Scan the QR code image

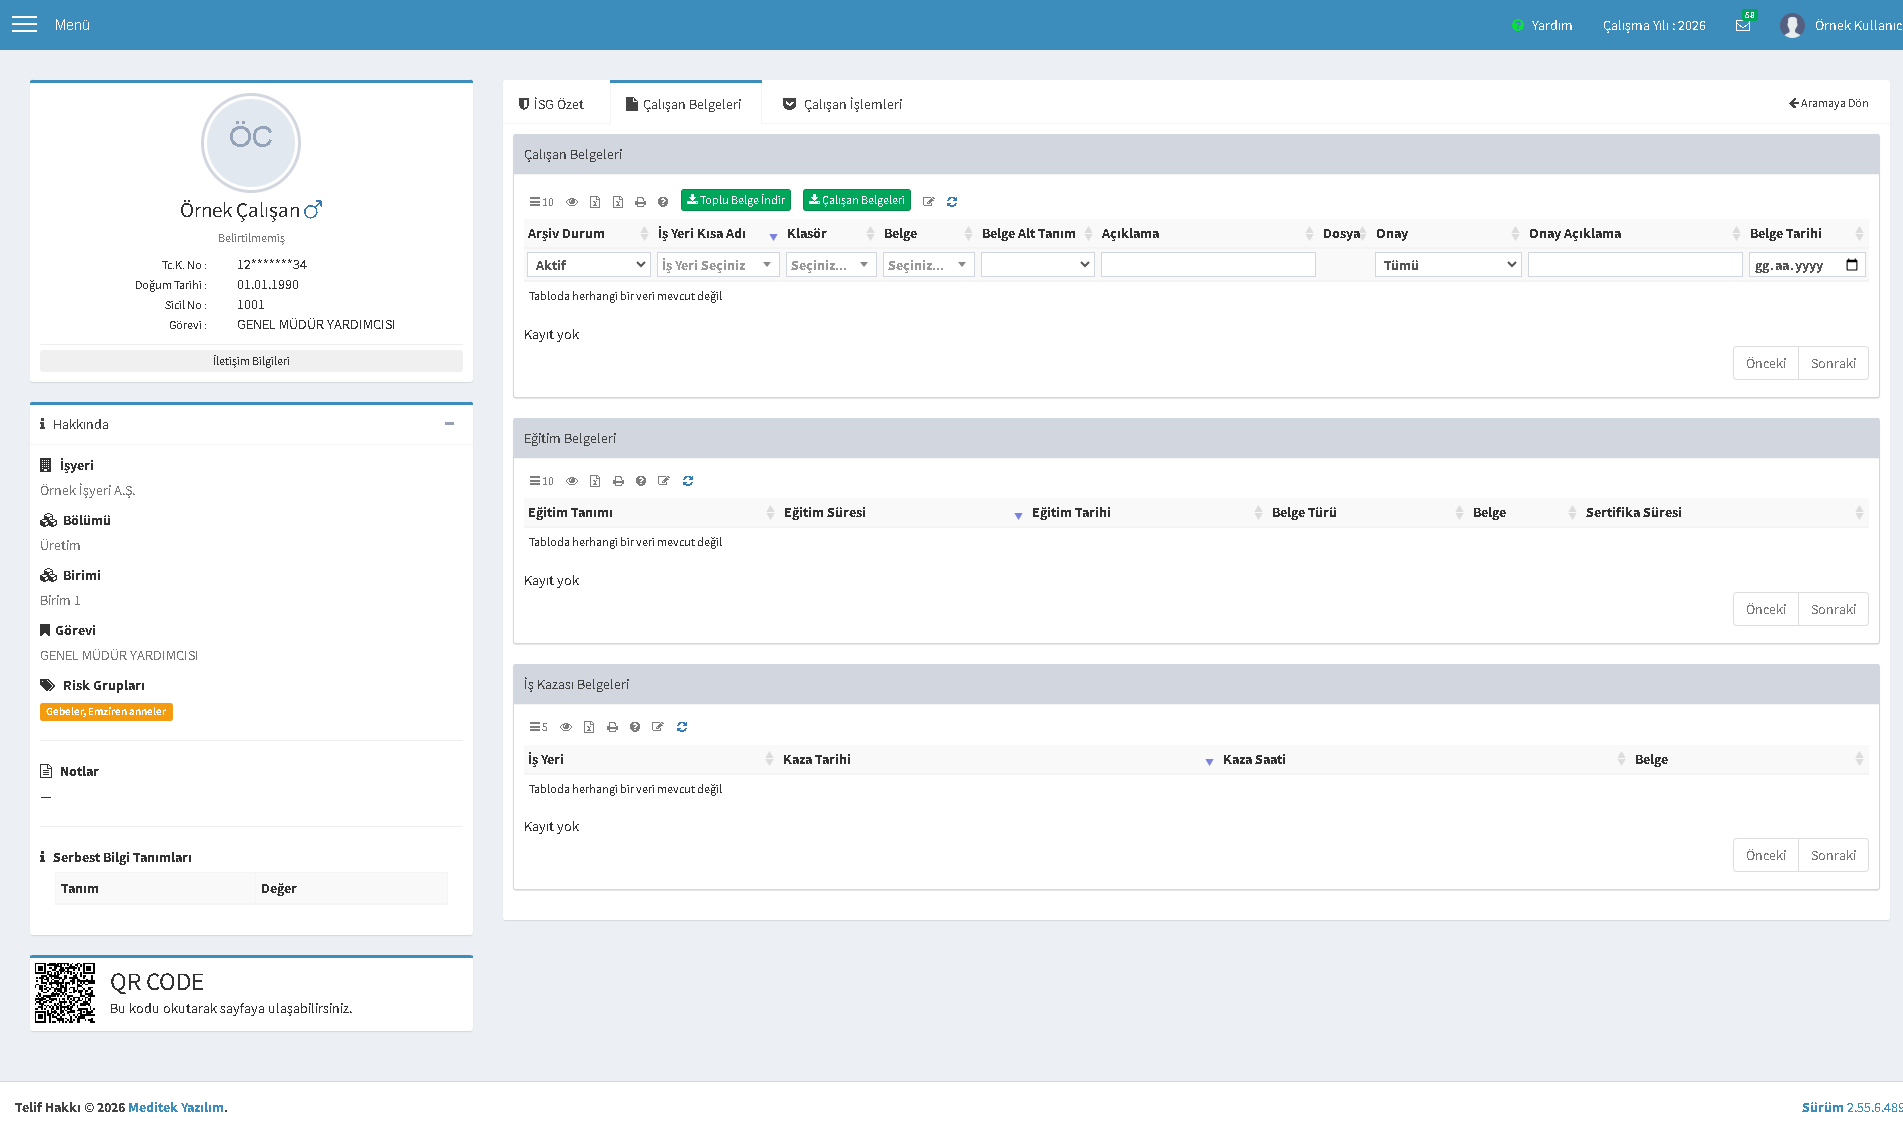(x=65, y=993)
